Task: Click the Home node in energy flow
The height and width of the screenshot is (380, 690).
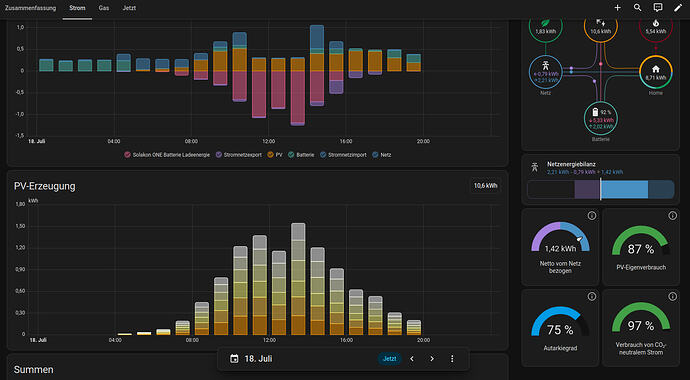Action: pyautogui.click(x=656, y=71)
